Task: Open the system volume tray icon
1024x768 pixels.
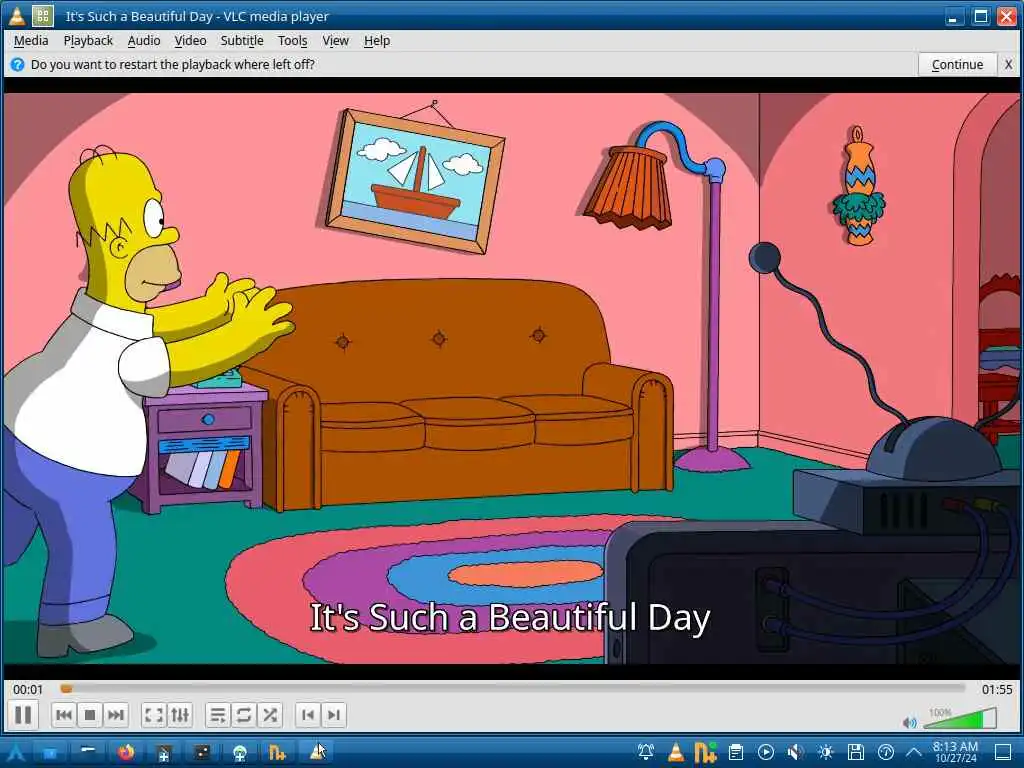Action: pos(795,752)
